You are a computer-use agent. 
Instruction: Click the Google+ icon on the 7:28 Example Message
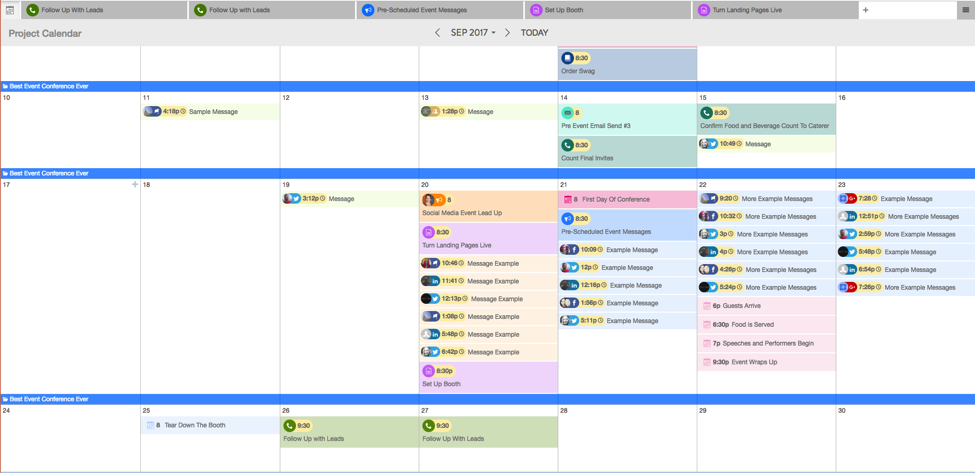[852, 199]
